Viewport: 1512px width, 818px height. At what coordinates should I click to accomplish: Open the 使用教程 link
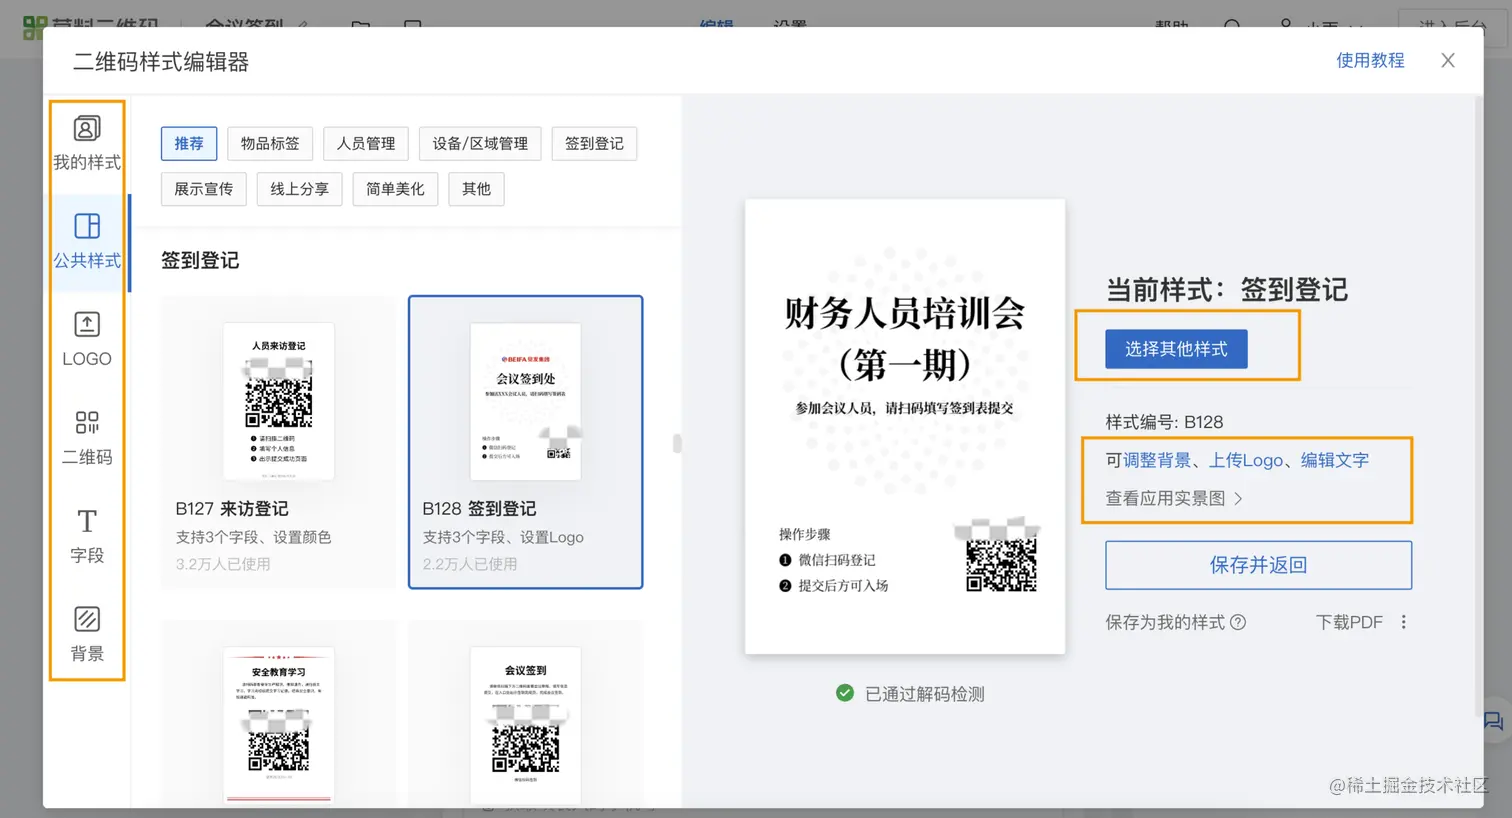[x=1370, y=61]
